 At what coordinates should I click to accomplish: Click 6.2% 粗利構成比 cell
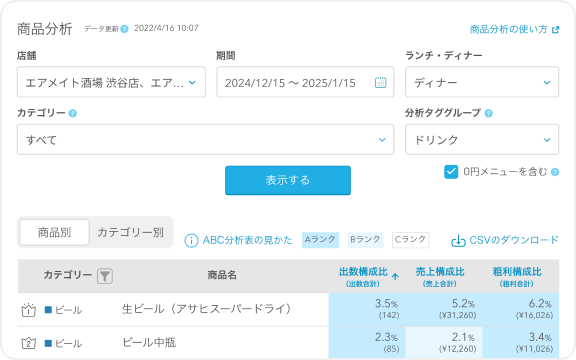[521, 310]
